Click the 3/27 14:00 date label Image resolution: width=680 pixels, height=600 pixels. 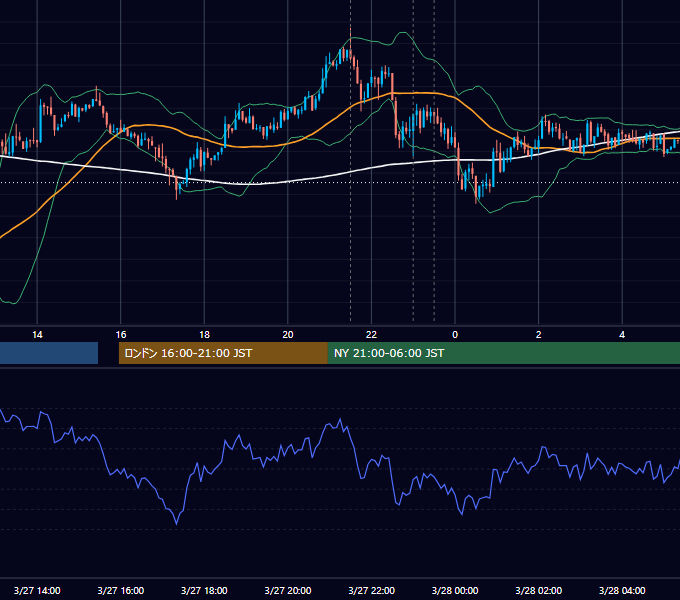[x=37, y=590]
